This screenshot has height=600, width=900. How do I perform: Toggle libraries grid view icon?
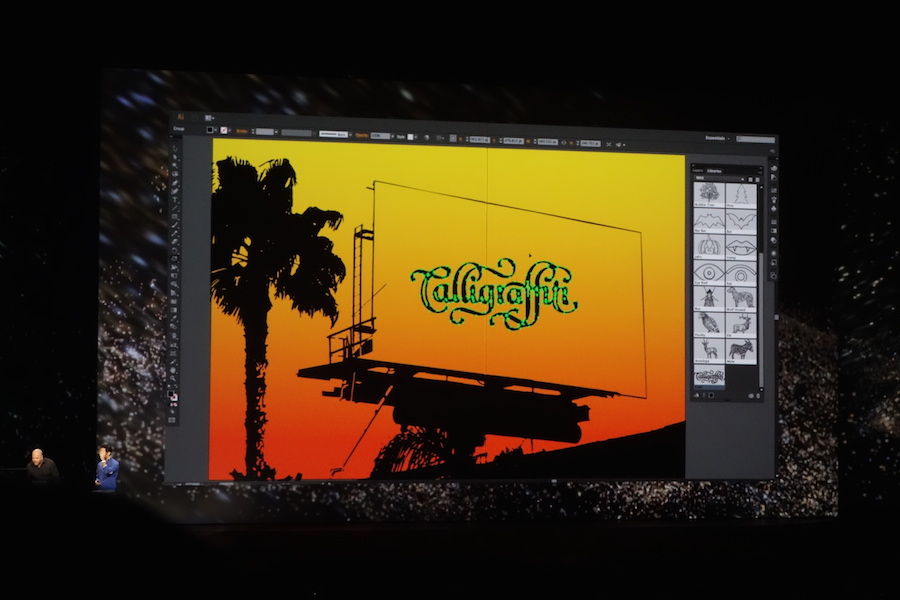751,180
